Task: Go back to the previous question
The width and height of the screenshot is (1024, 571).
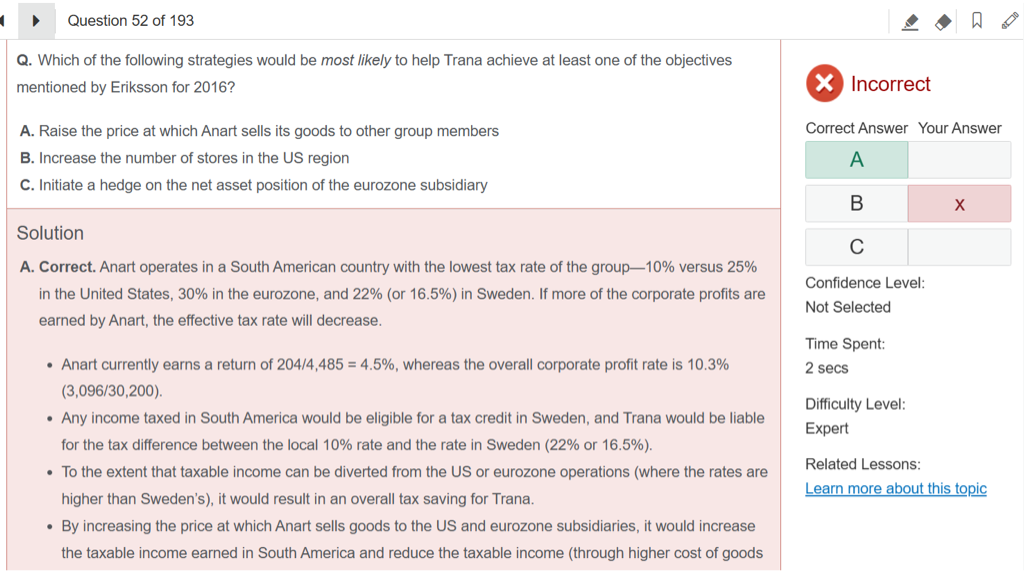Action: point(4,20)
